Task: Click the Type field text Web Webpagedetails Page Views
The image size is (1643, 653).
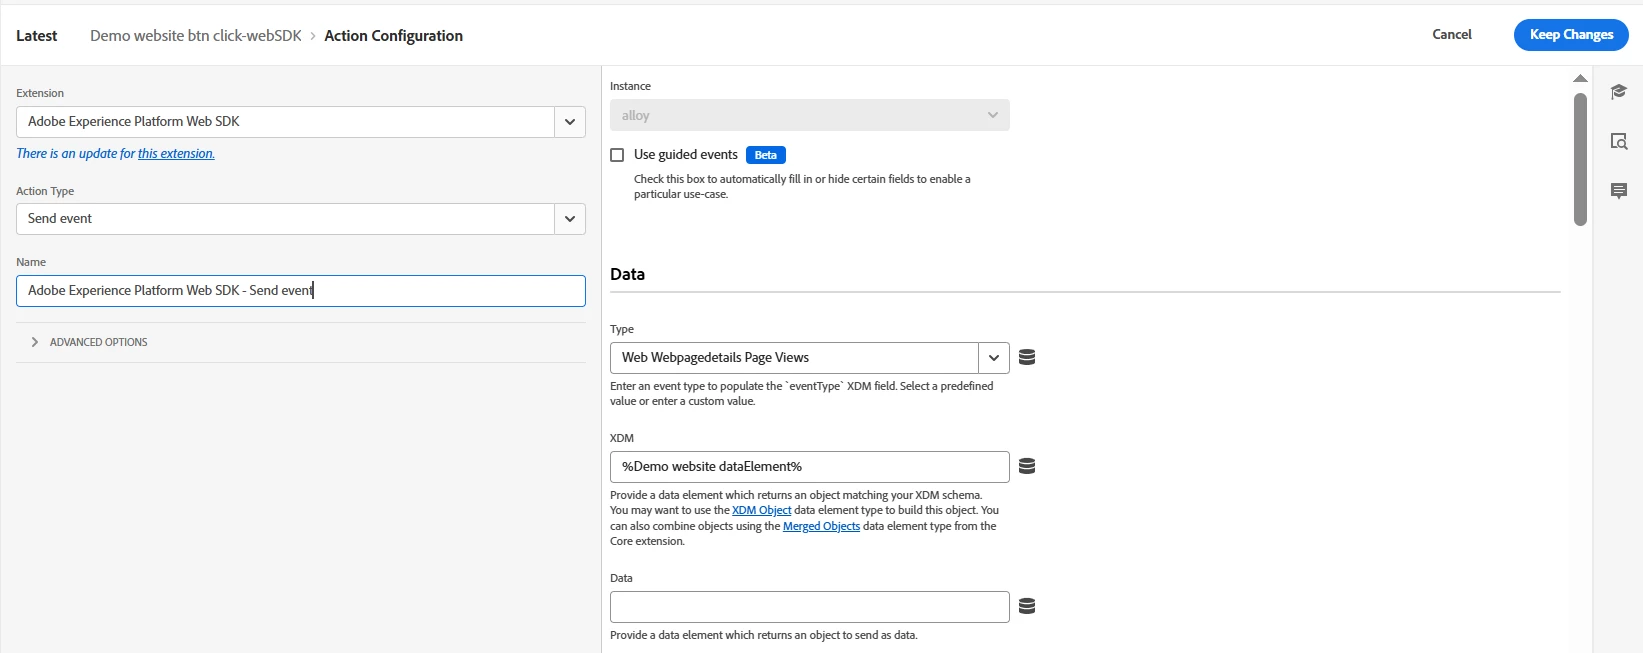Action: (715, 358)
